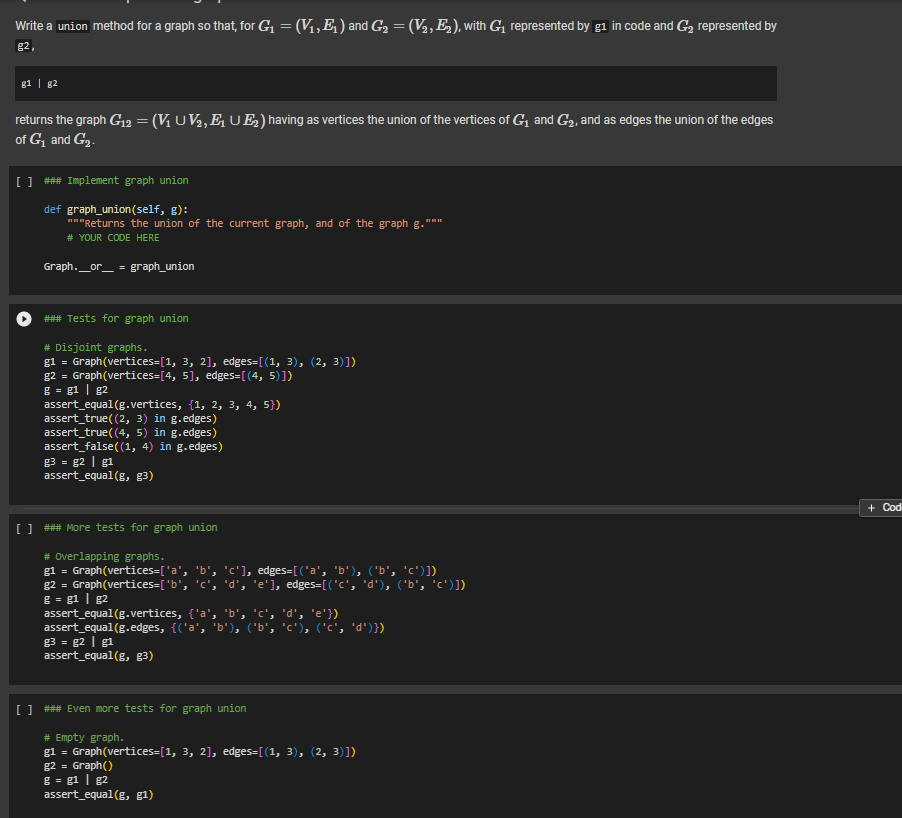Image resolution: width=902 pixels, height=818 pixels.
Task: Click the brackets of the More tests cell
Action: [22, 527]
